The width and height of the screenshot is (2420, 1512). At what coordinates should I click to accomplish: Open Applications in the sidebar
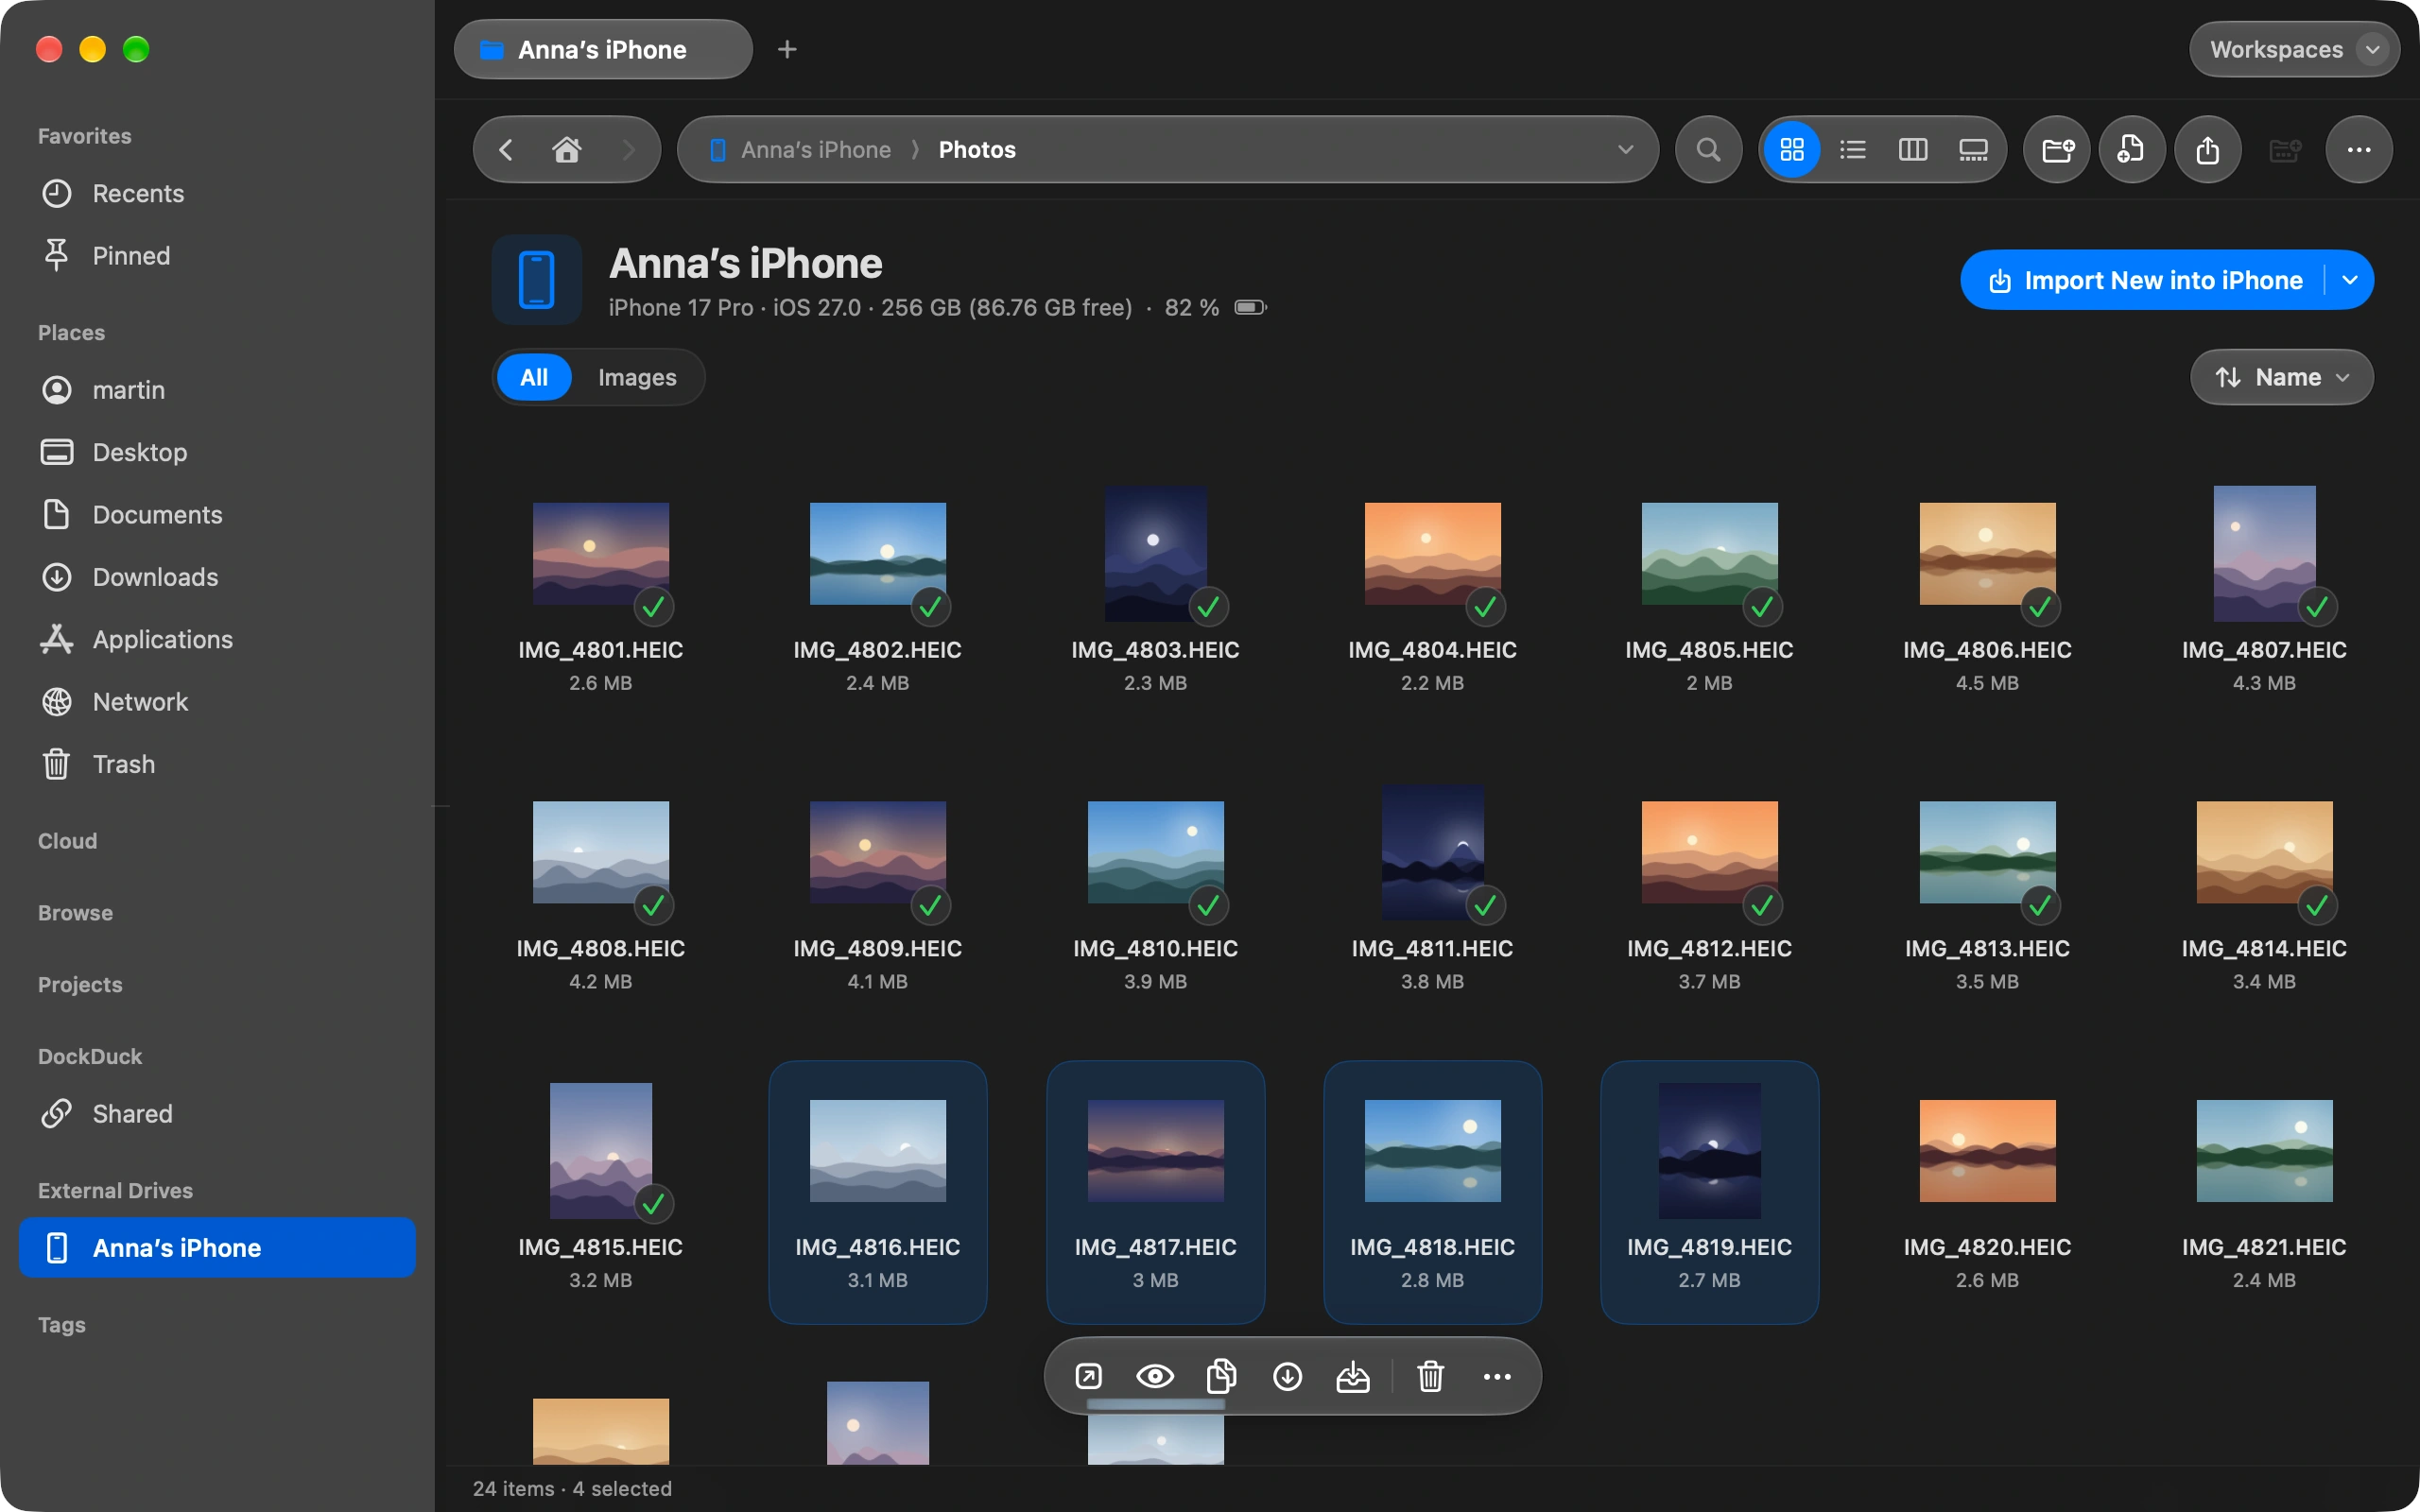pyautogui.click(x=217, y=639)
